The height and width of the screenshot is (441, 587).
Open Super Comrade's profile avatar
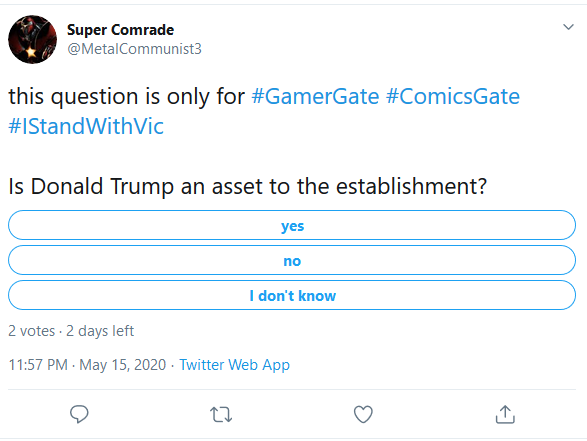(x=33, y=39)
